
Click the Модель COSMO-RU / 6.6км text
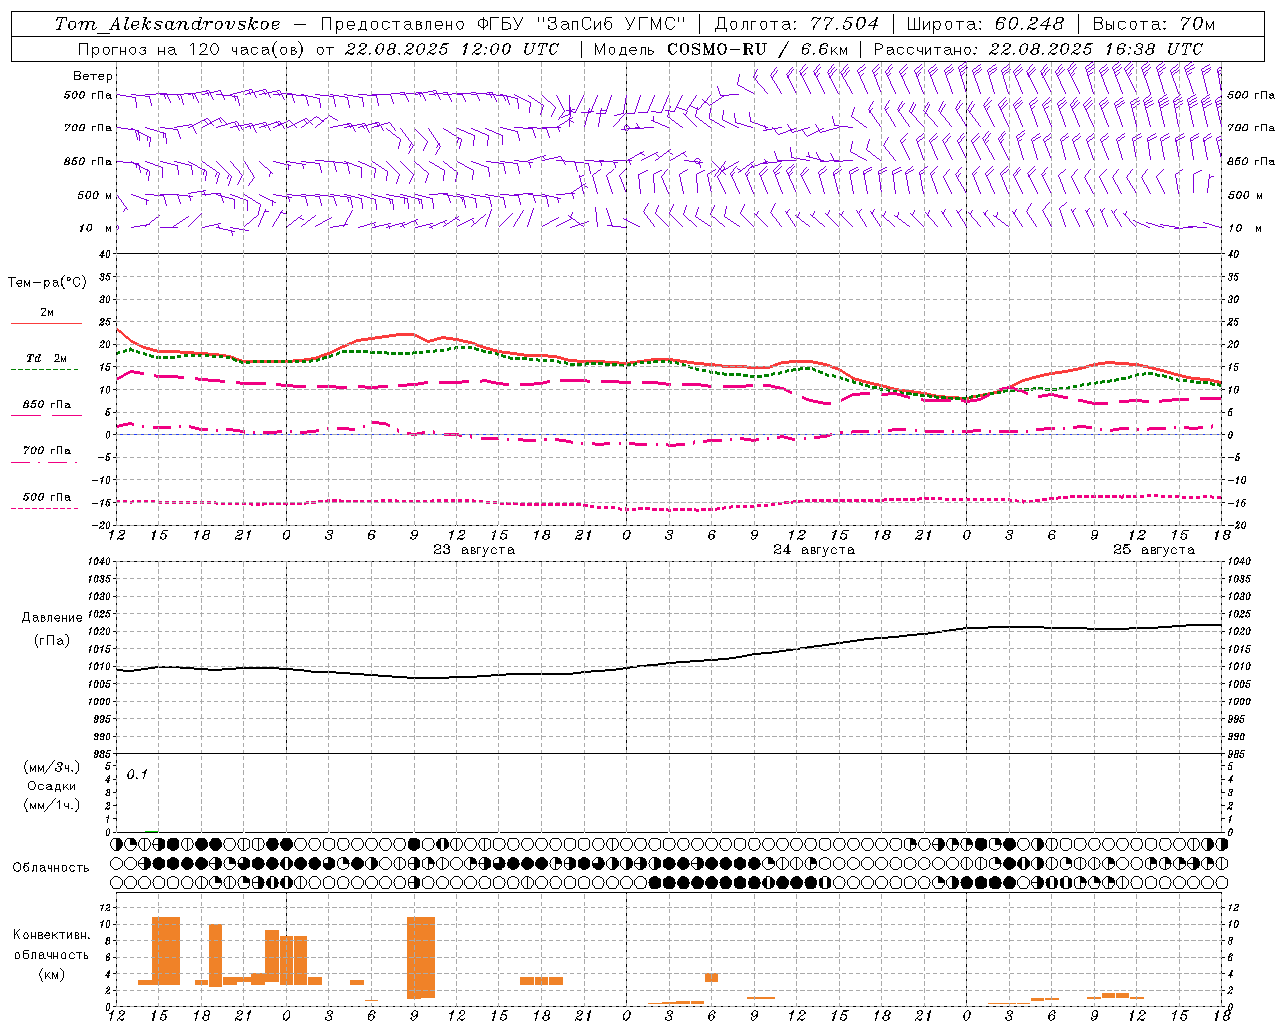pos(721,49)
